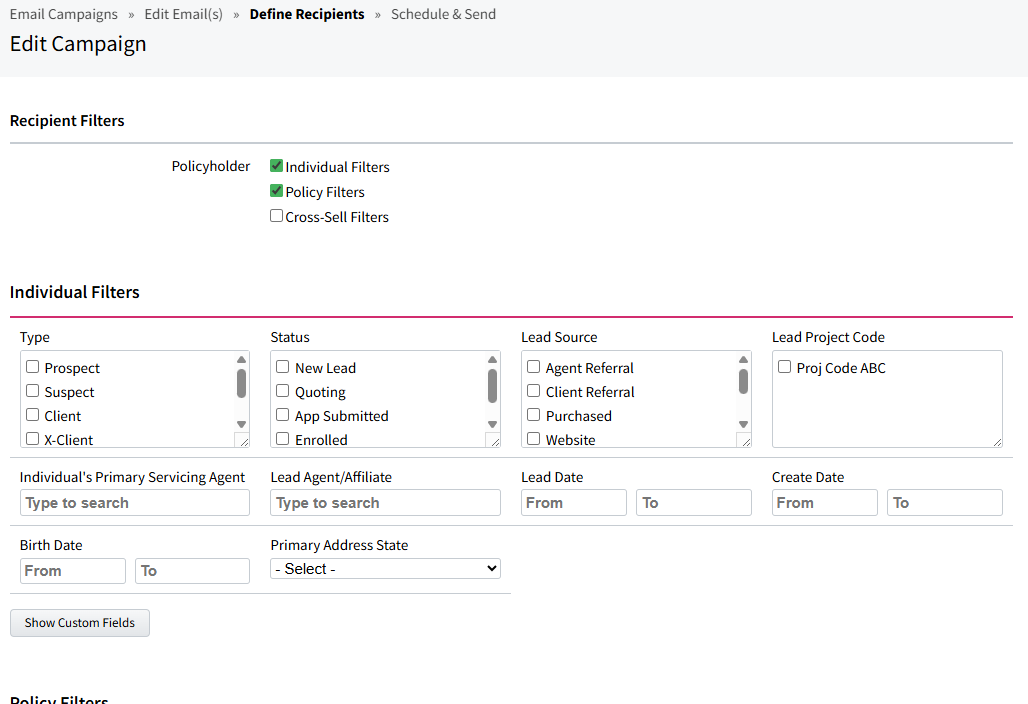The image size is (1028, 704).
Task: Focus the Lead Agent/Affiliate search field
Action: tap(386, 503)
